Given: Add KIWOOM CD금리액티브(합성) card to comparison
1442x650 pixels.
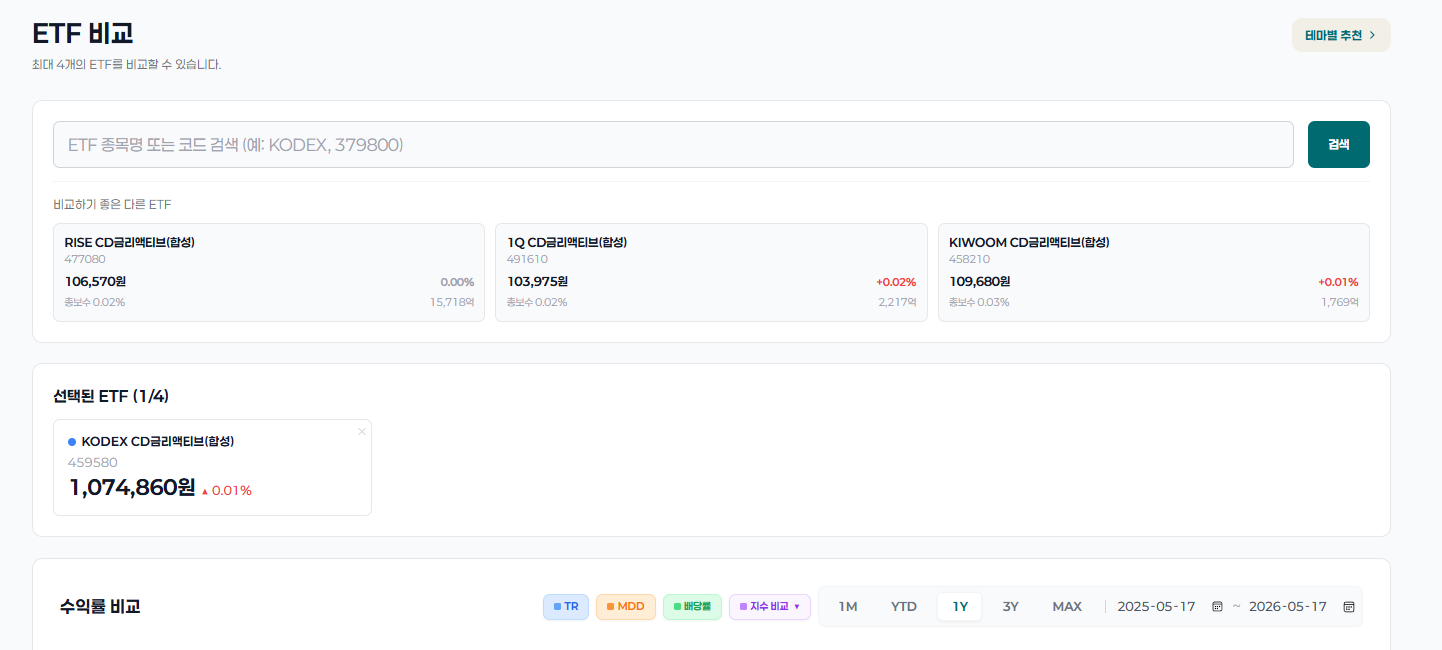Looking at the screenshot, I should tap(1153, 272).
